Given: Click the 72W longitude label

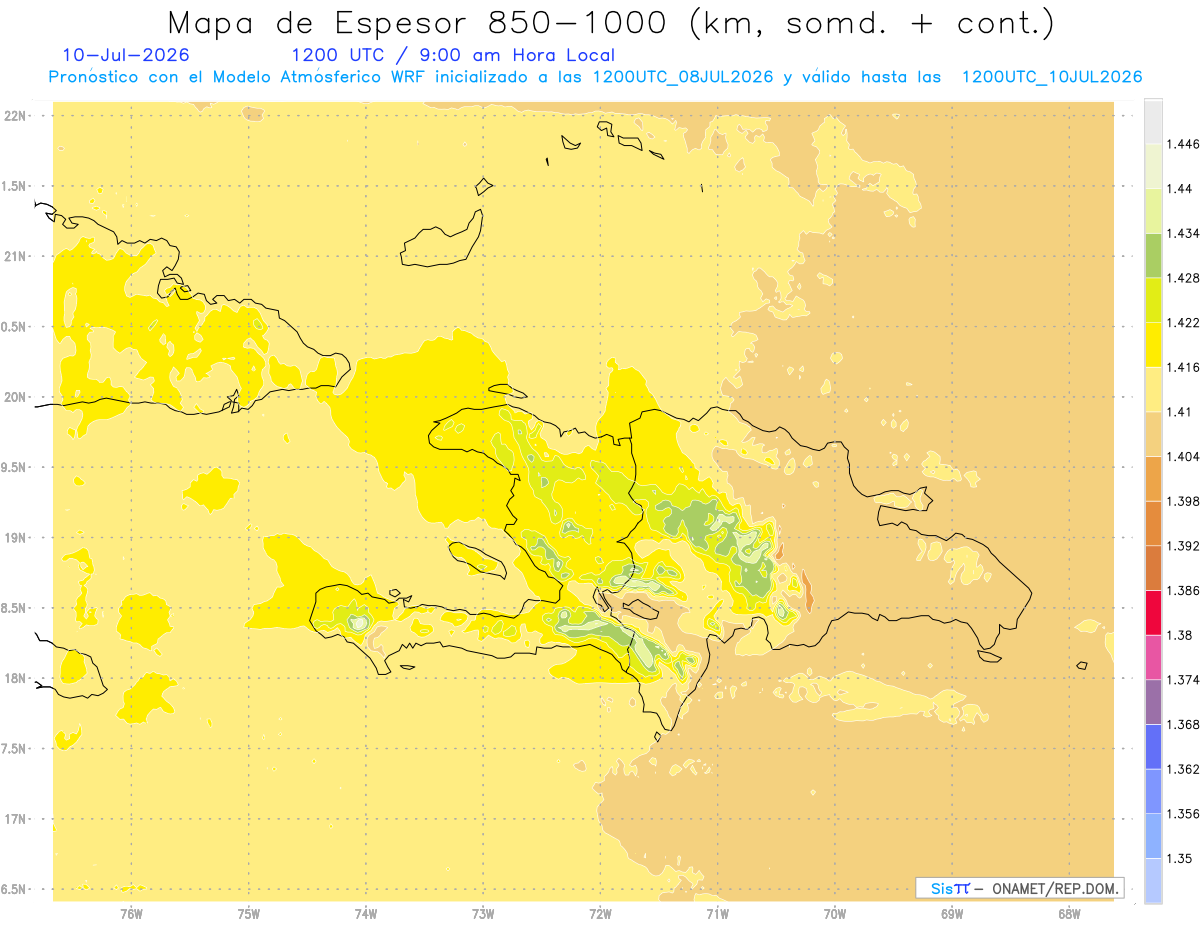Looking at the screenshot, I should coord(600,913).
